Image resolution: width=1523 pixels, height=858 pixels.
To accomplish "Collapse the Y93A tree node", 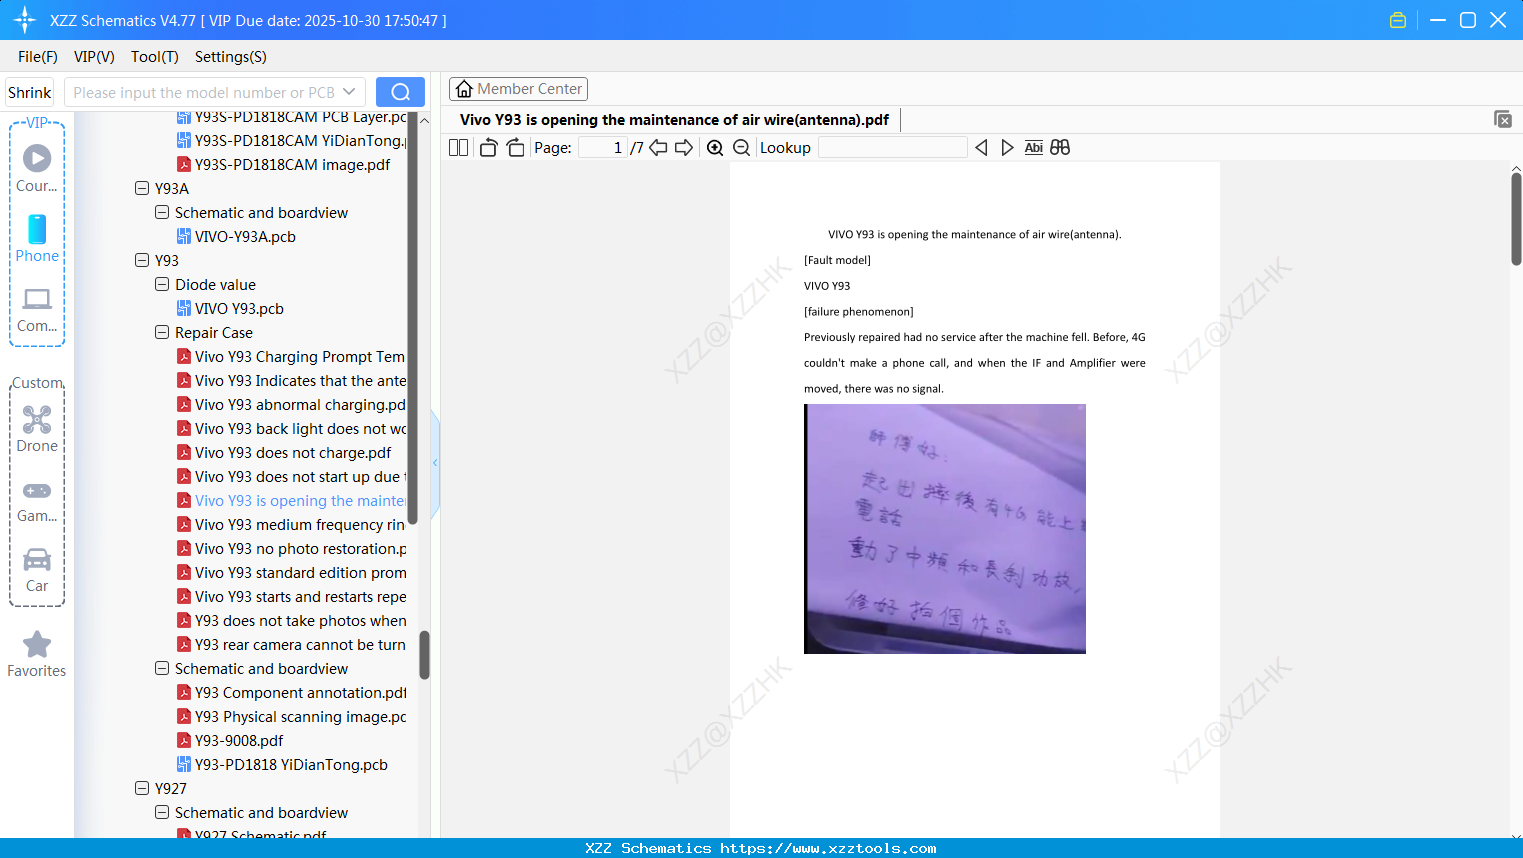I will (142, 188).
